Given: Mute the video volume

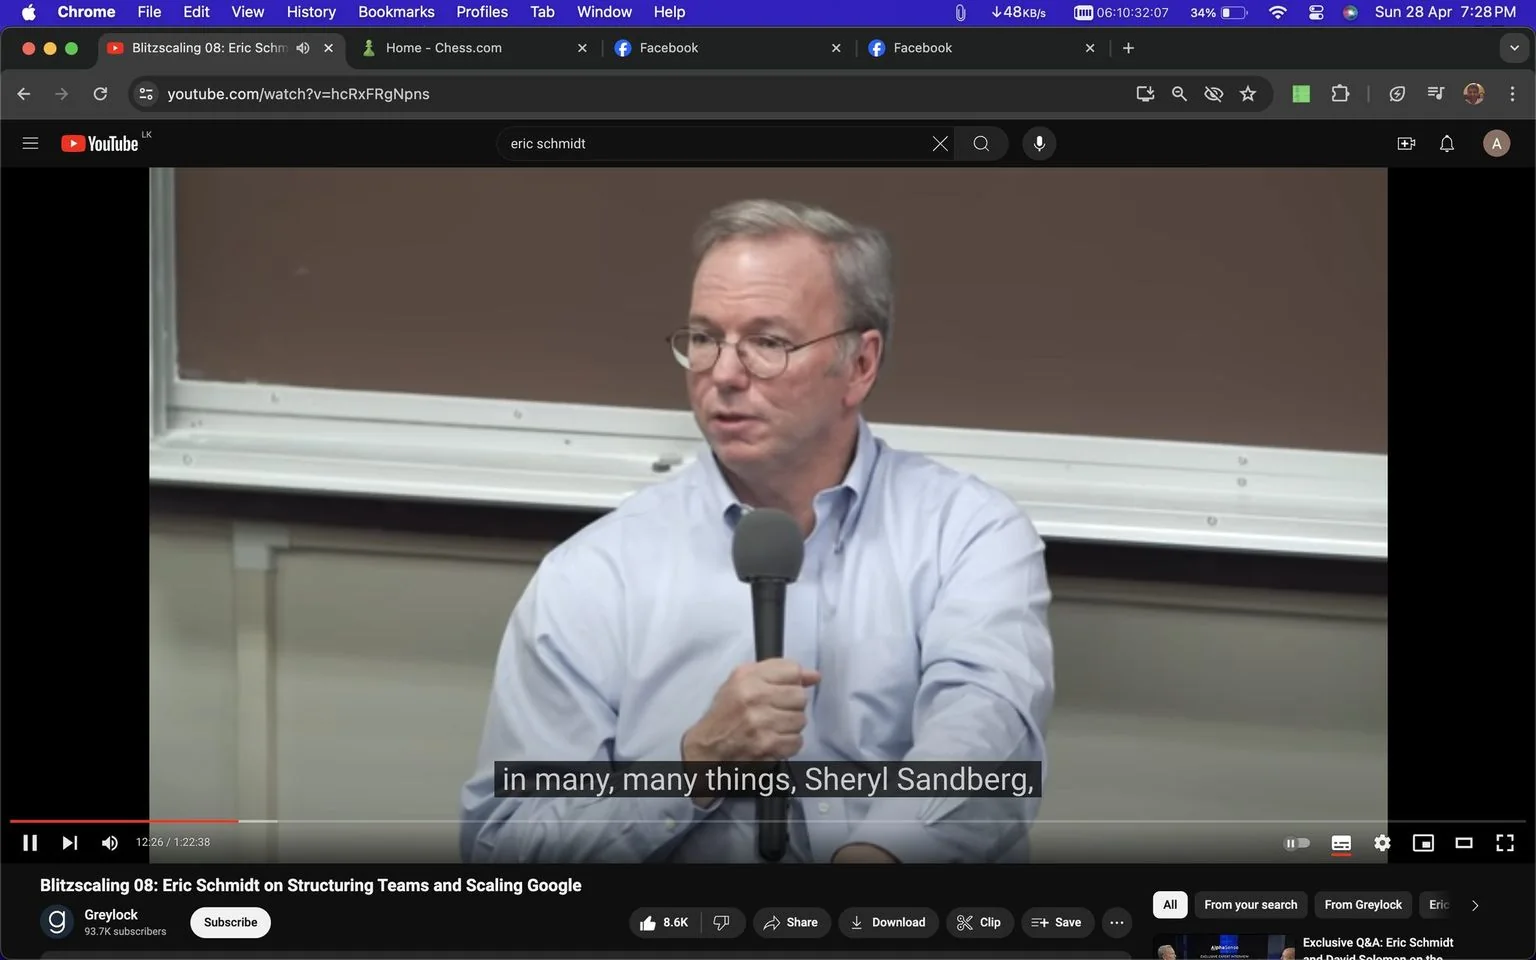Looking at the screenshot, I should tap(109, 843).
